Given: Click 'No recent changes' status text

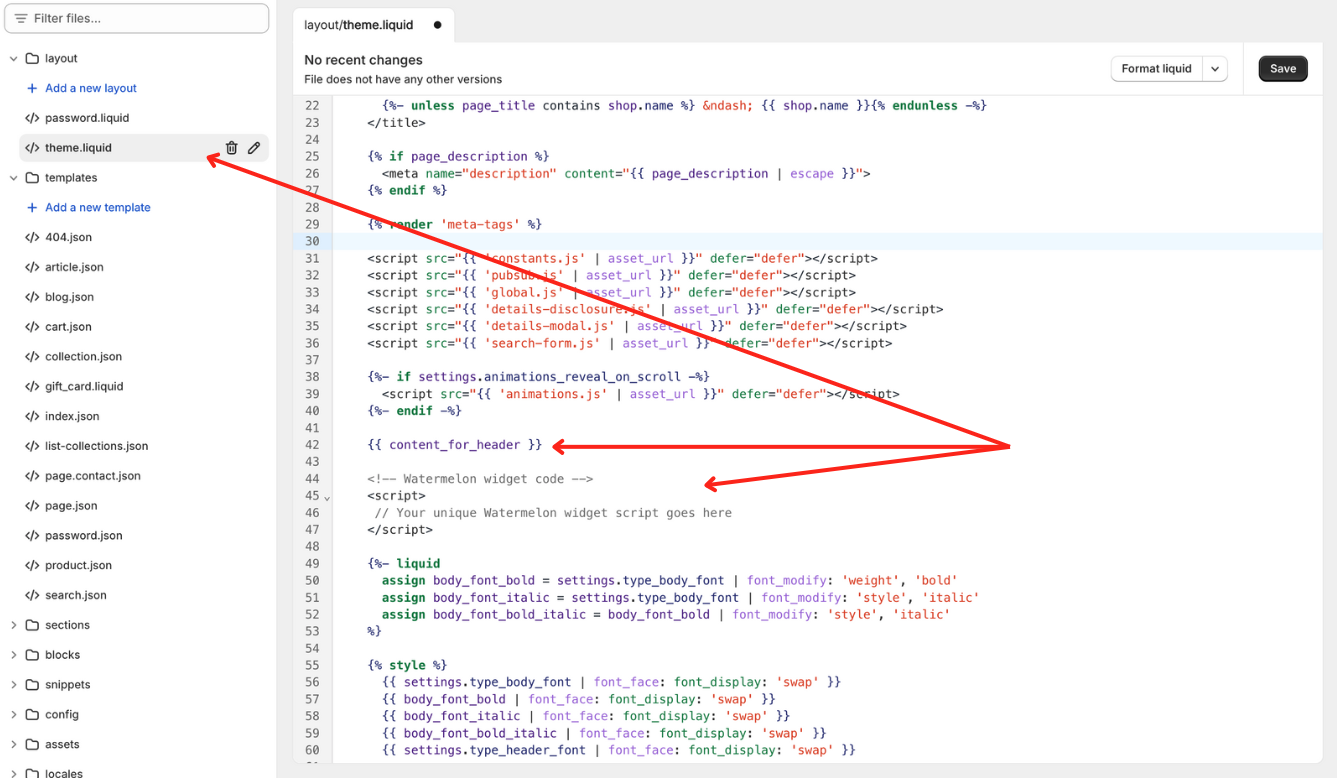Looking at the screenshot, I should tap(363, 60).
